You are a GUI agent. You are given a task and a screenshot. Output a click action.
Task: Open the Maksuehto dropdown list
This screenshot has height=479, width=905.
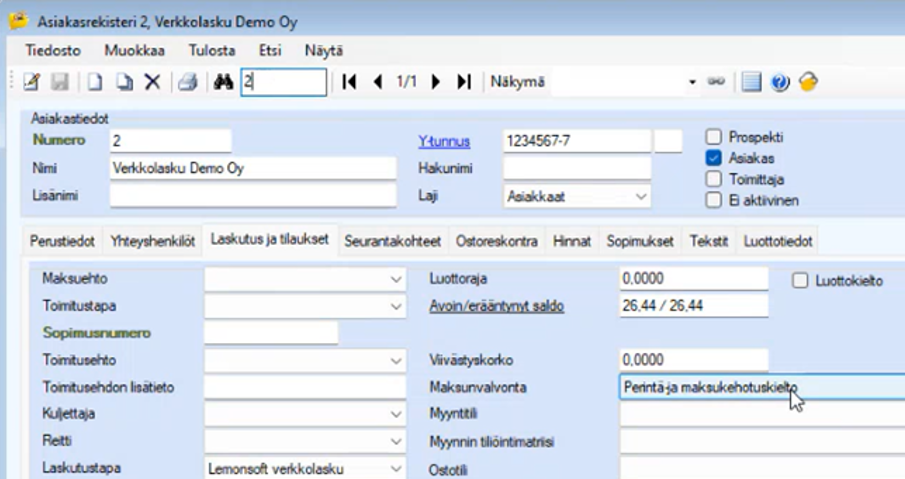coord(396,279)
